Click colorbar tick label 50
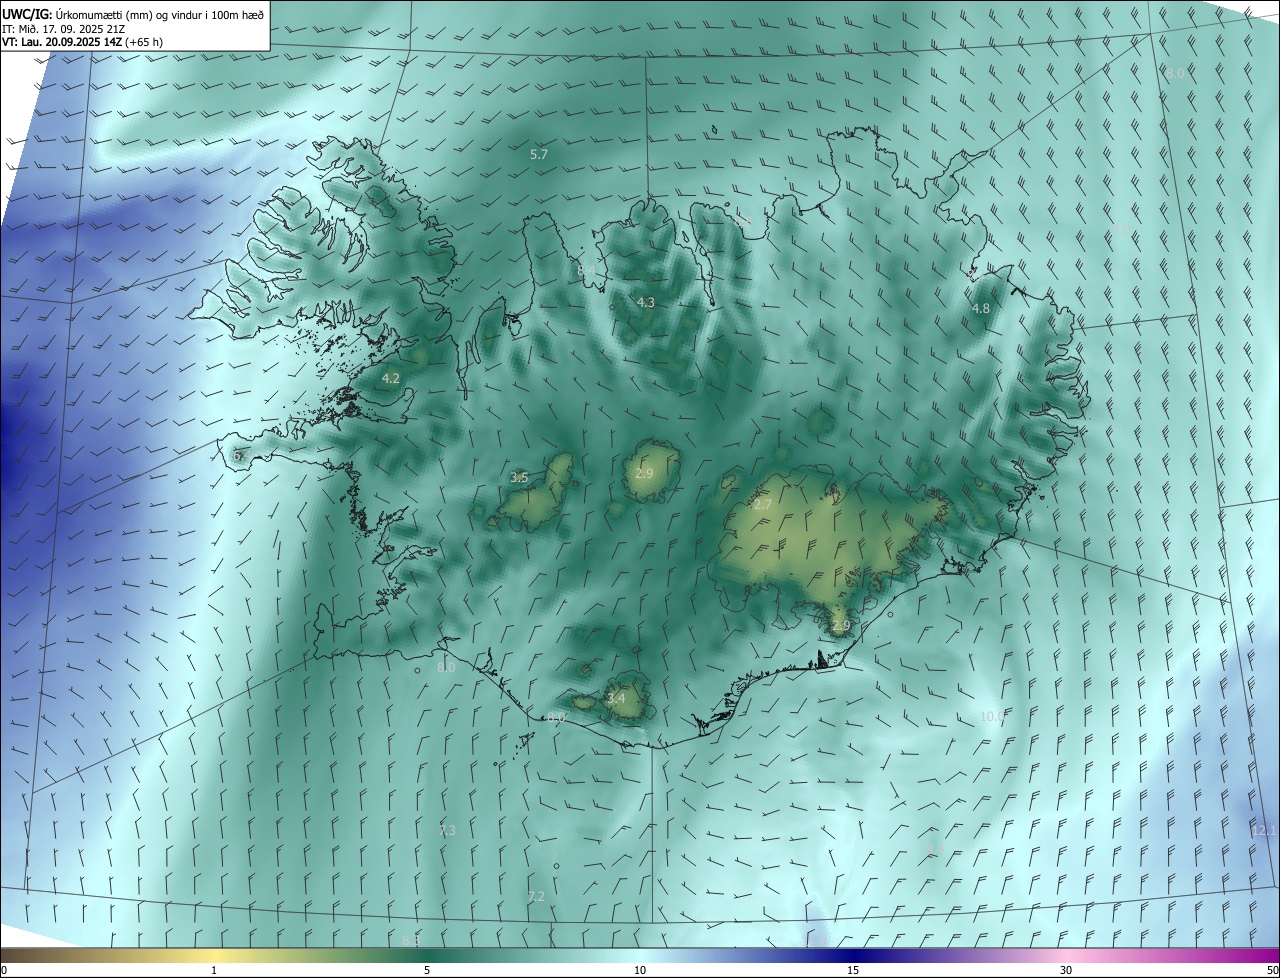Image resolution: width=1280 pixels, height=978 pixels. tap(1272, 971)
